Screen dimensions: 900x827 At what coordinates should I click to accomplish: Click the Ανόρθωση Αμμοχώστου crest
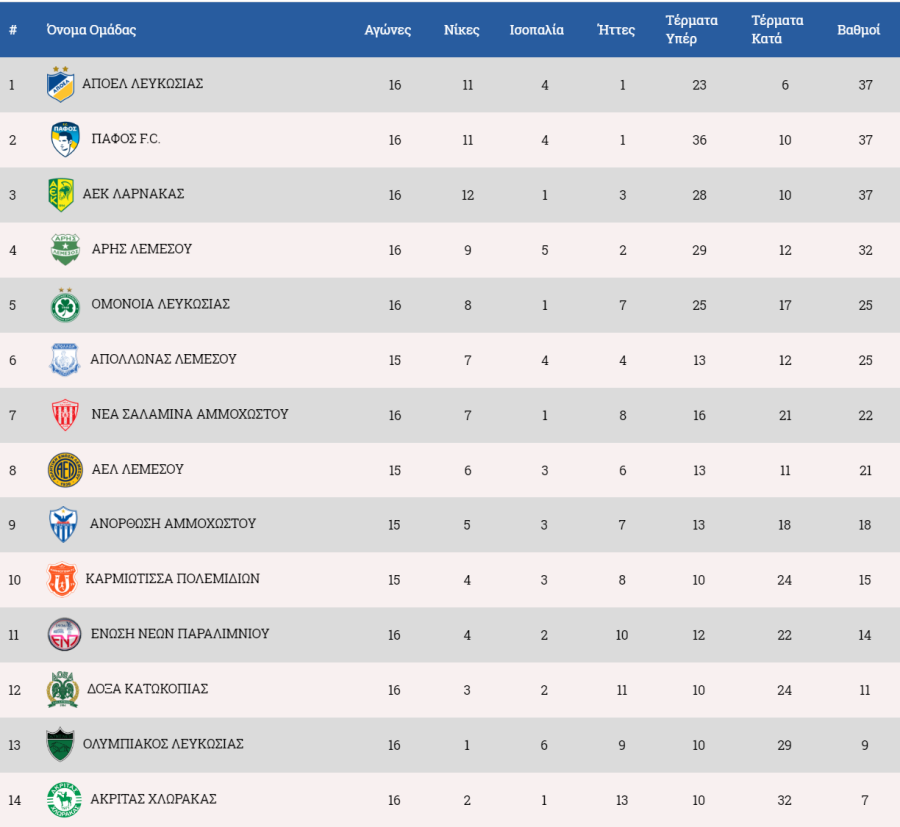(x=65, y=524)
